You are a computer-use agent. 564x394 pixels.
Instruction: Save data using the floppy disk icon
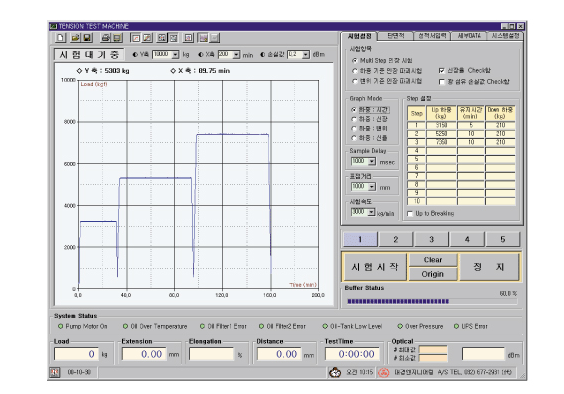(87, 37)
